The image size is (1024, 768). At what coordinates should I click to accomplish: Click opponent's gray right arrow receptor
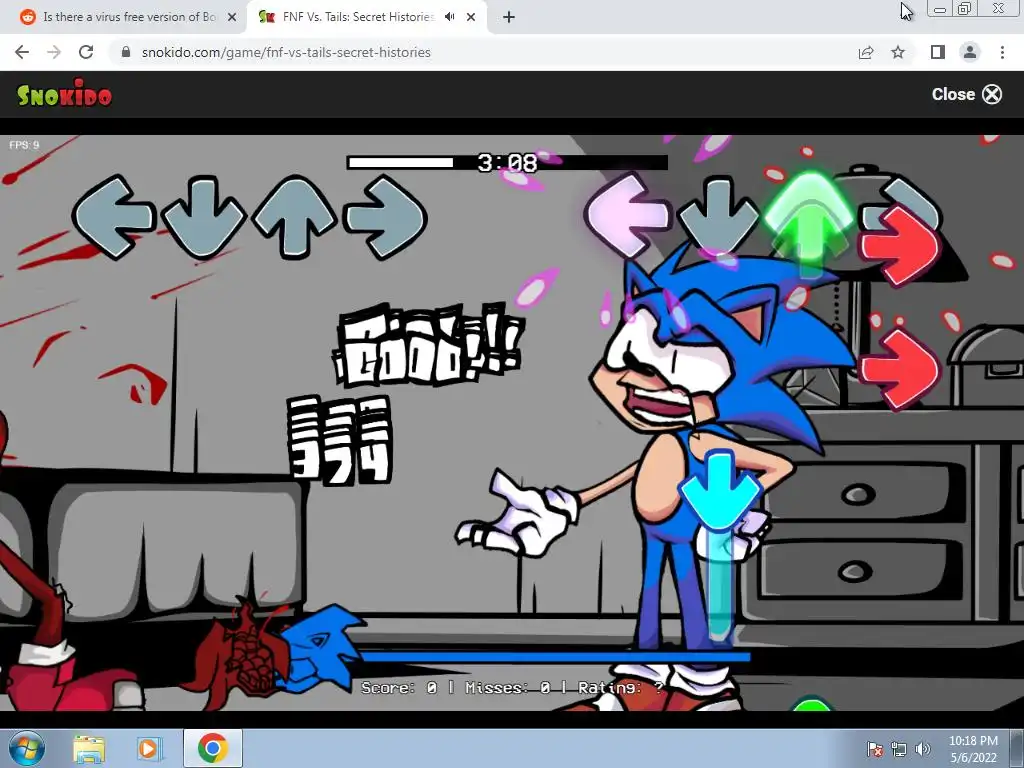click(385, 217)
